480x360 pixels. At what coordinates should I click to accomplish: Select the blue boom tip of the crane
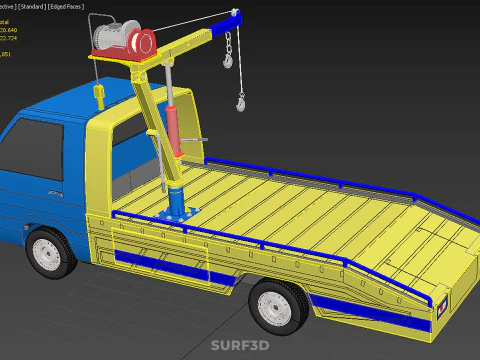225,25
